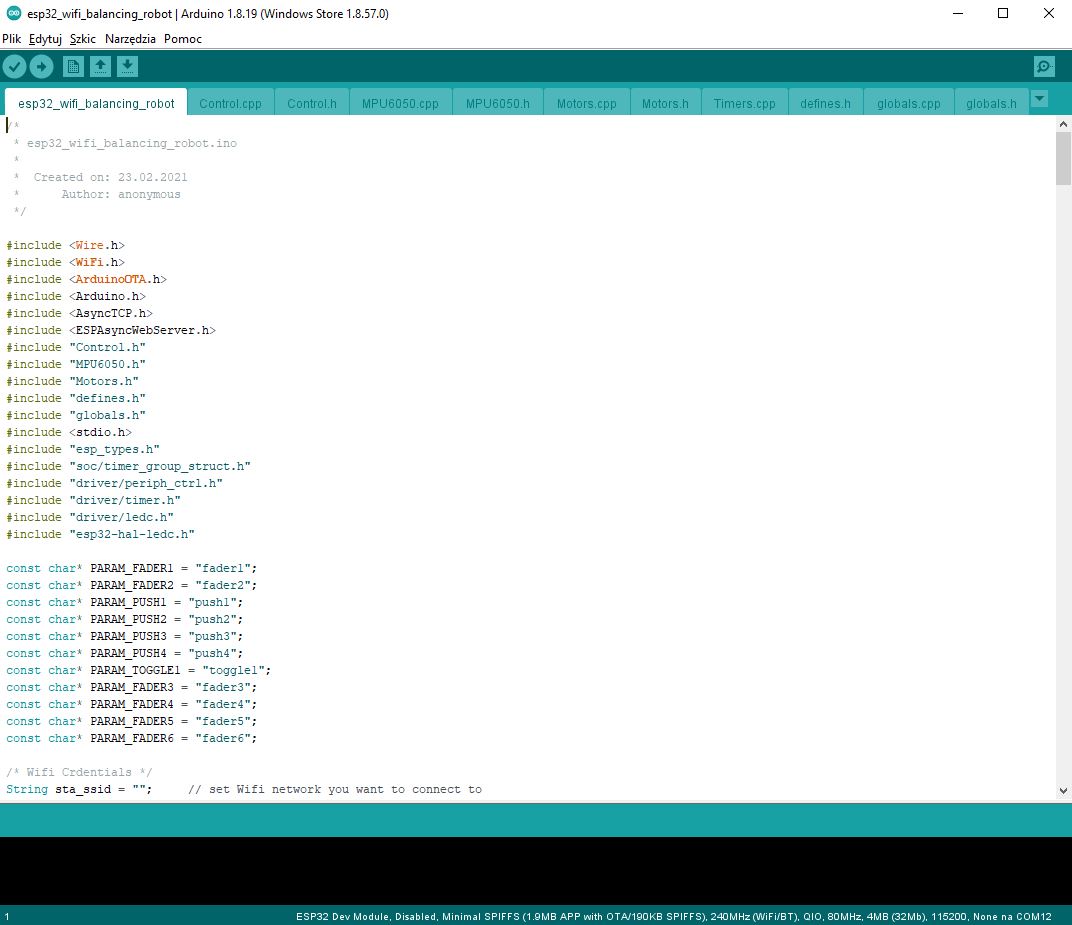Click the 'Wifi Crdentials' comment line
This screenshot has width=1072, height=925.
tap(79, 773)
